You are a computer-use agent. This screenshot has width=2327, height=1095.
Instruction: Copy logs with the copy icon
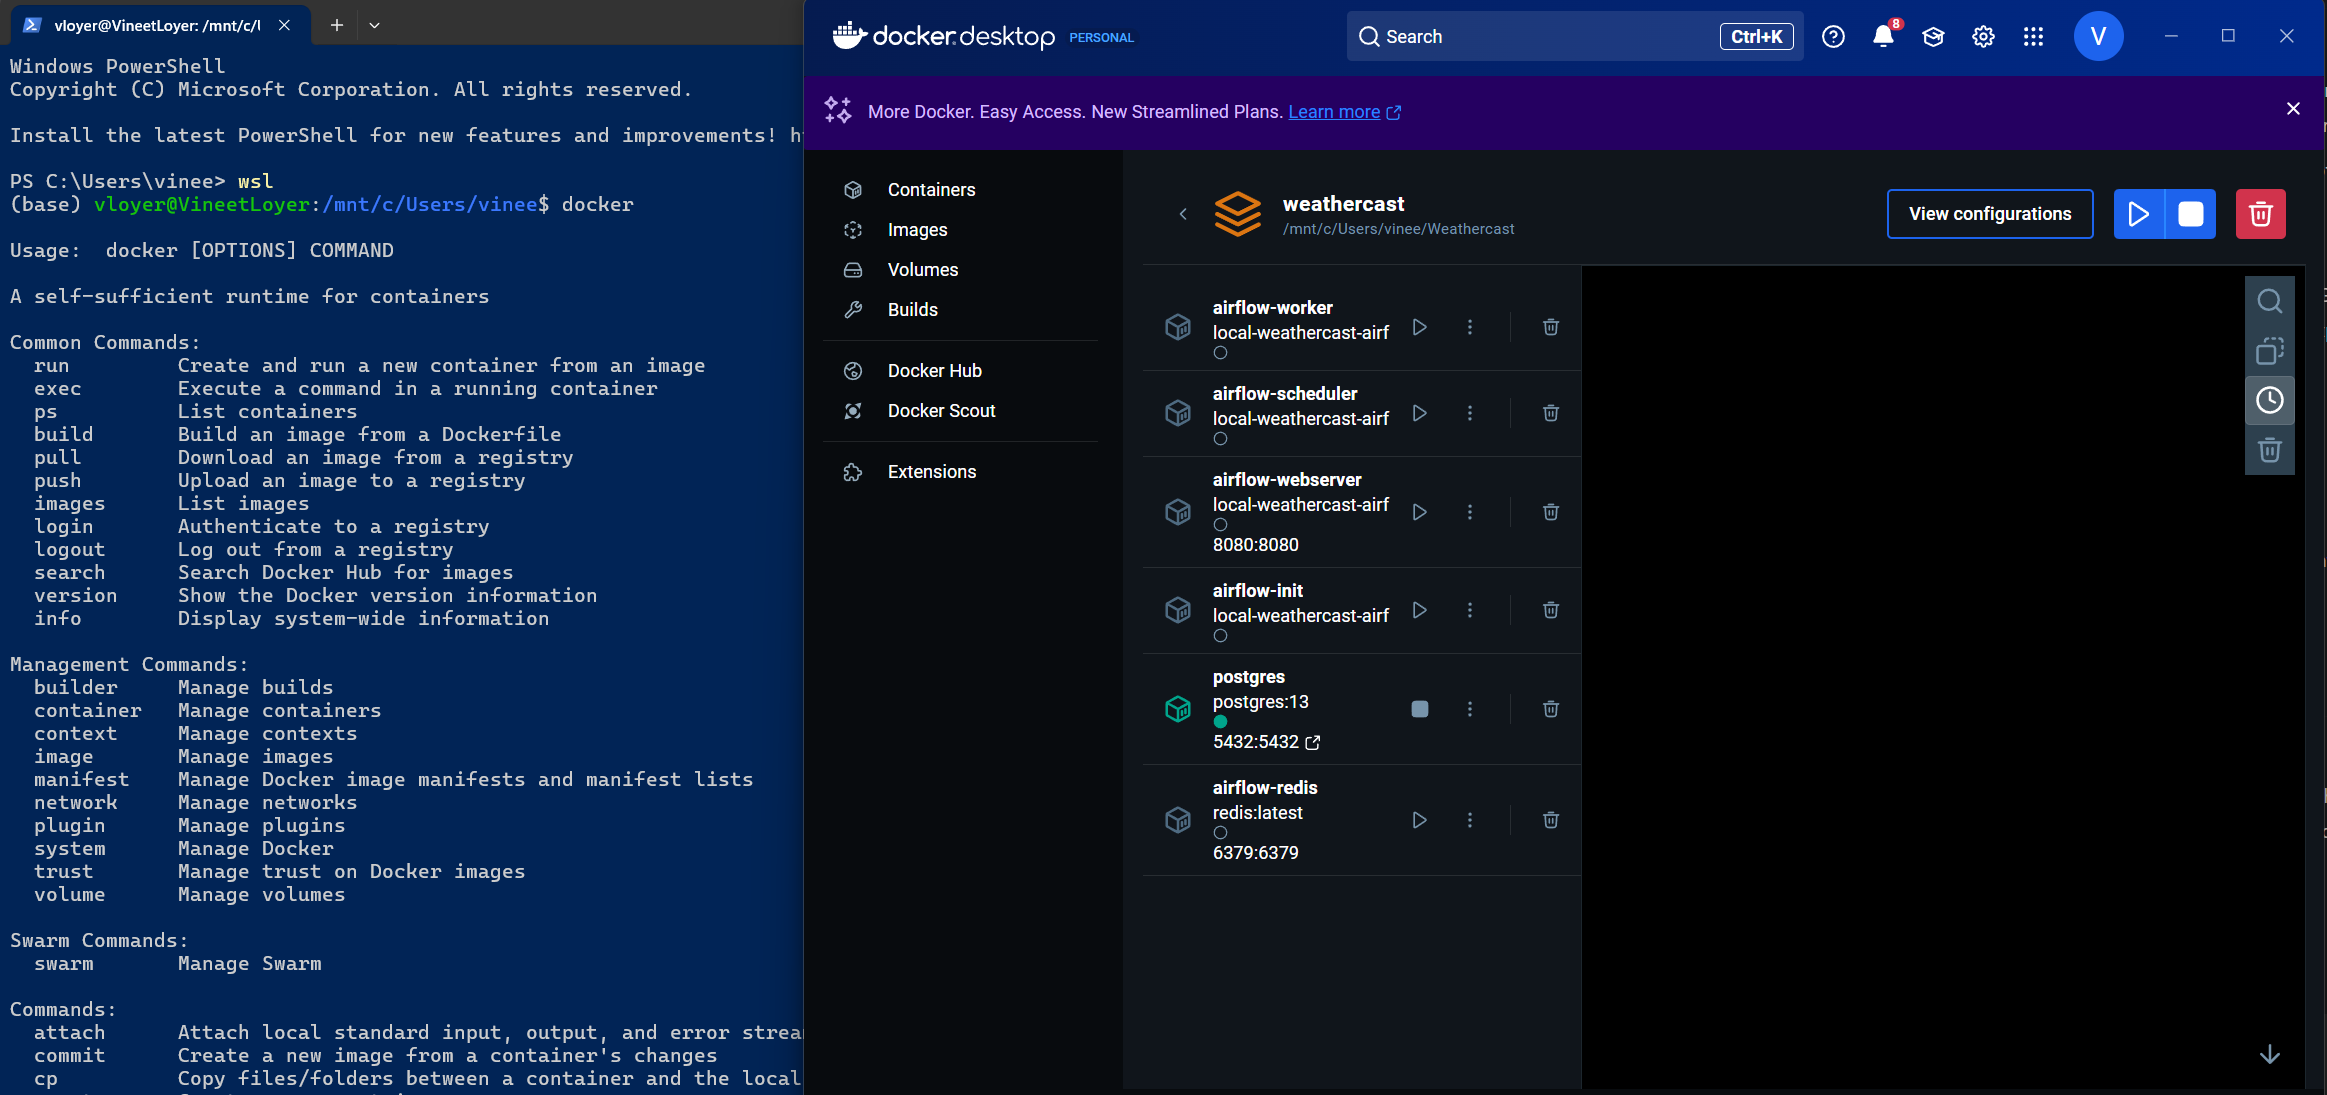pos(2269,351)
